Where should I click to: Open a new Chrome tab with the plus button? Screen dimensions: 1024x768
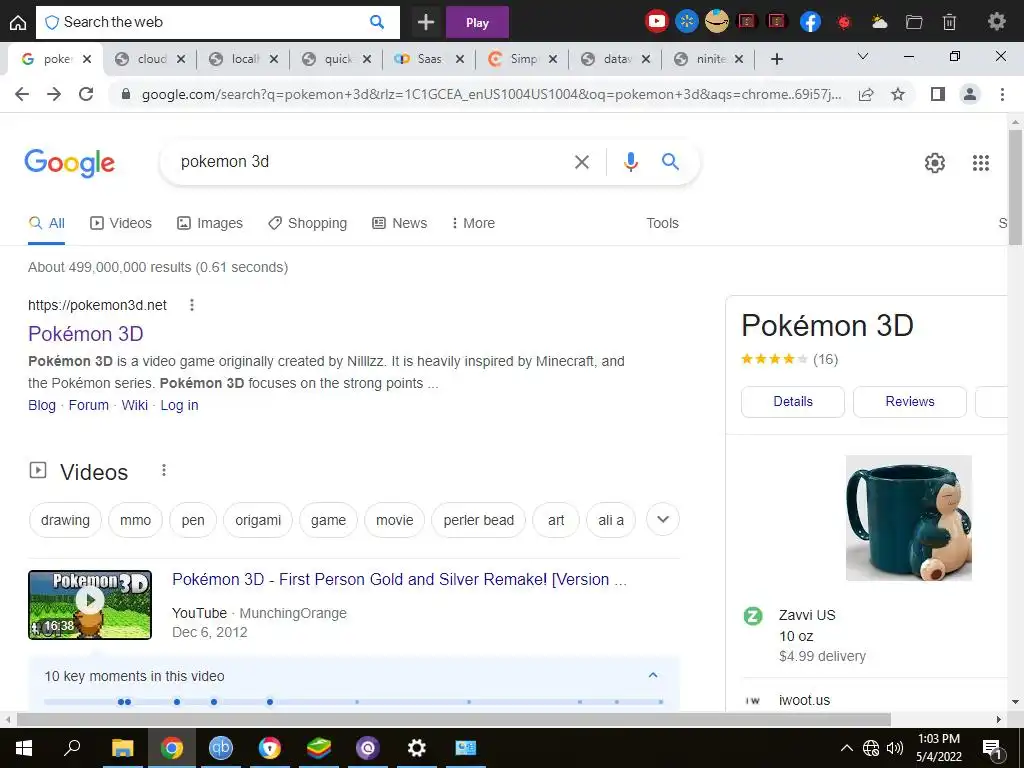point(776,59)
